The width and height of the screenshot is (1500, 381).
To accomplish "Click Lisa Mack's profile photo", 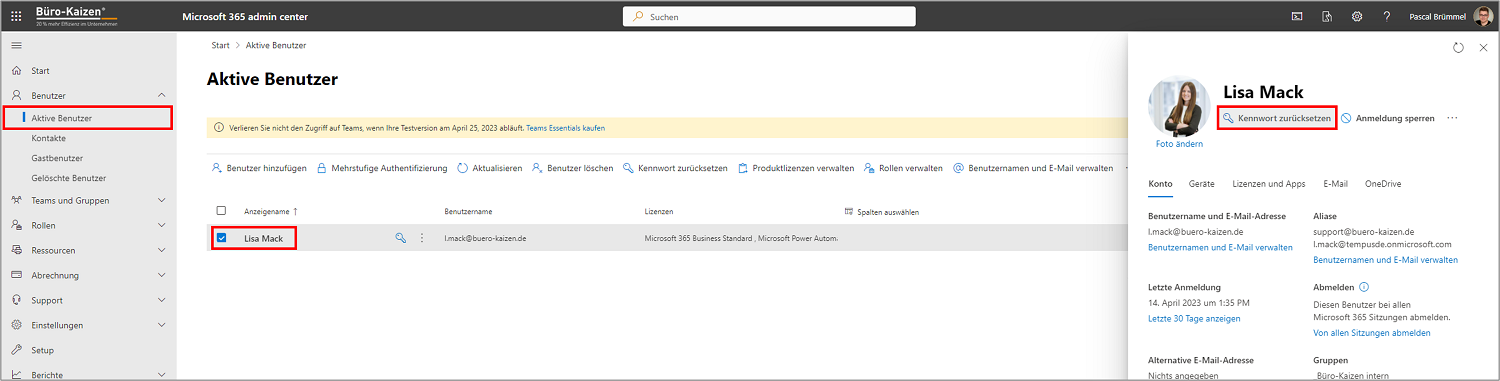I will (x=1179, y=107).
